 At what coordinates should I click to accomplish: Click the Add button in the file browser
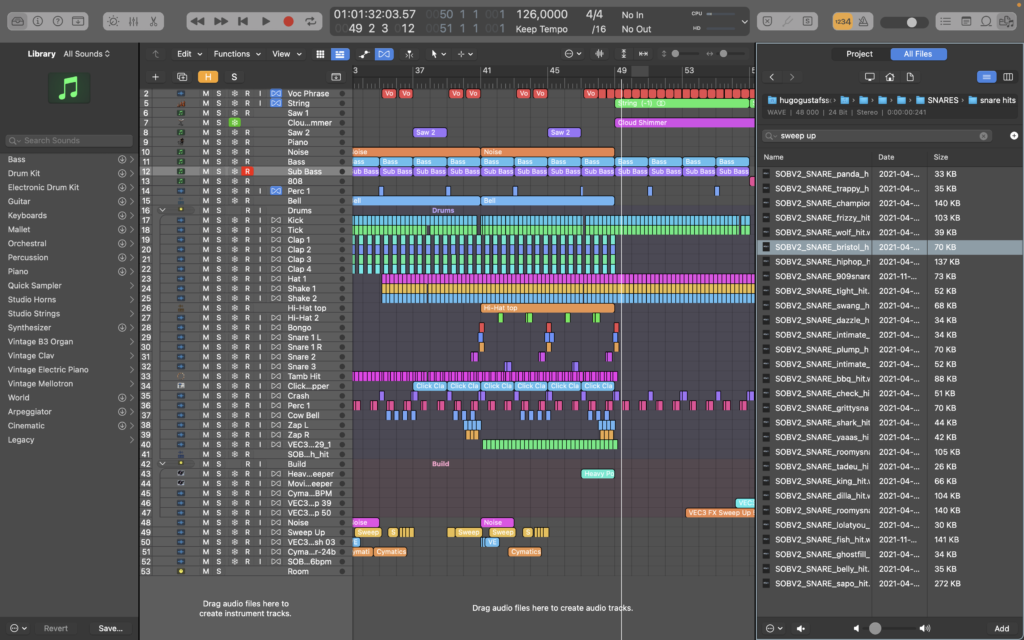click(1001, 628)
